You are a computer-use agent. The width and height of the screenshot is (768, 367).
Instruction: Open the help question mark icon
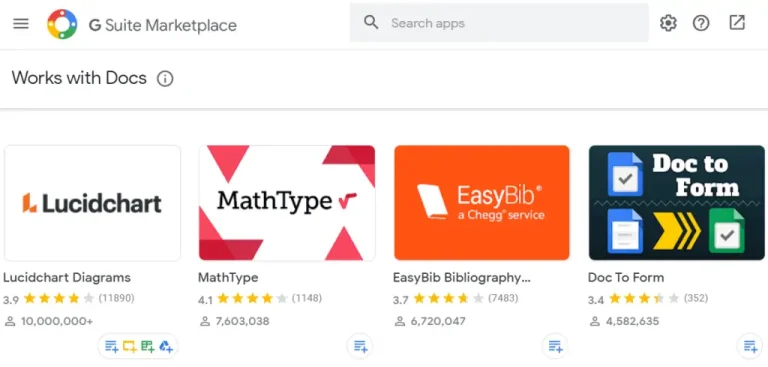(701, 23)
